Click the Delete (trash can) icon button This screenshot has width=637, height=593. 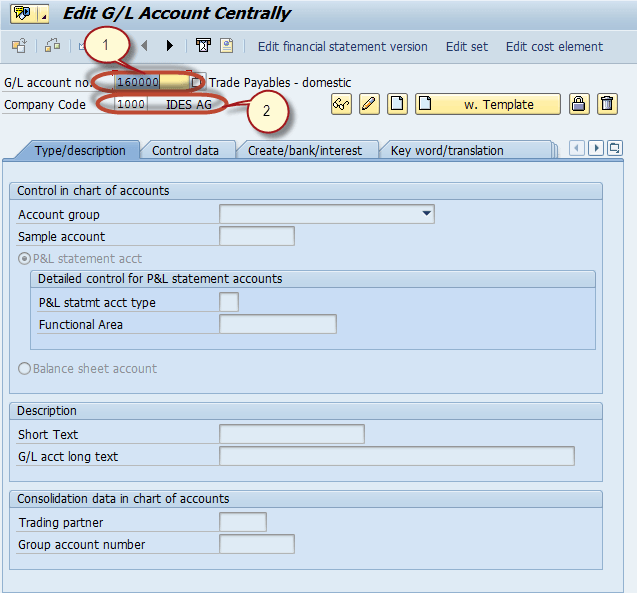607,104
